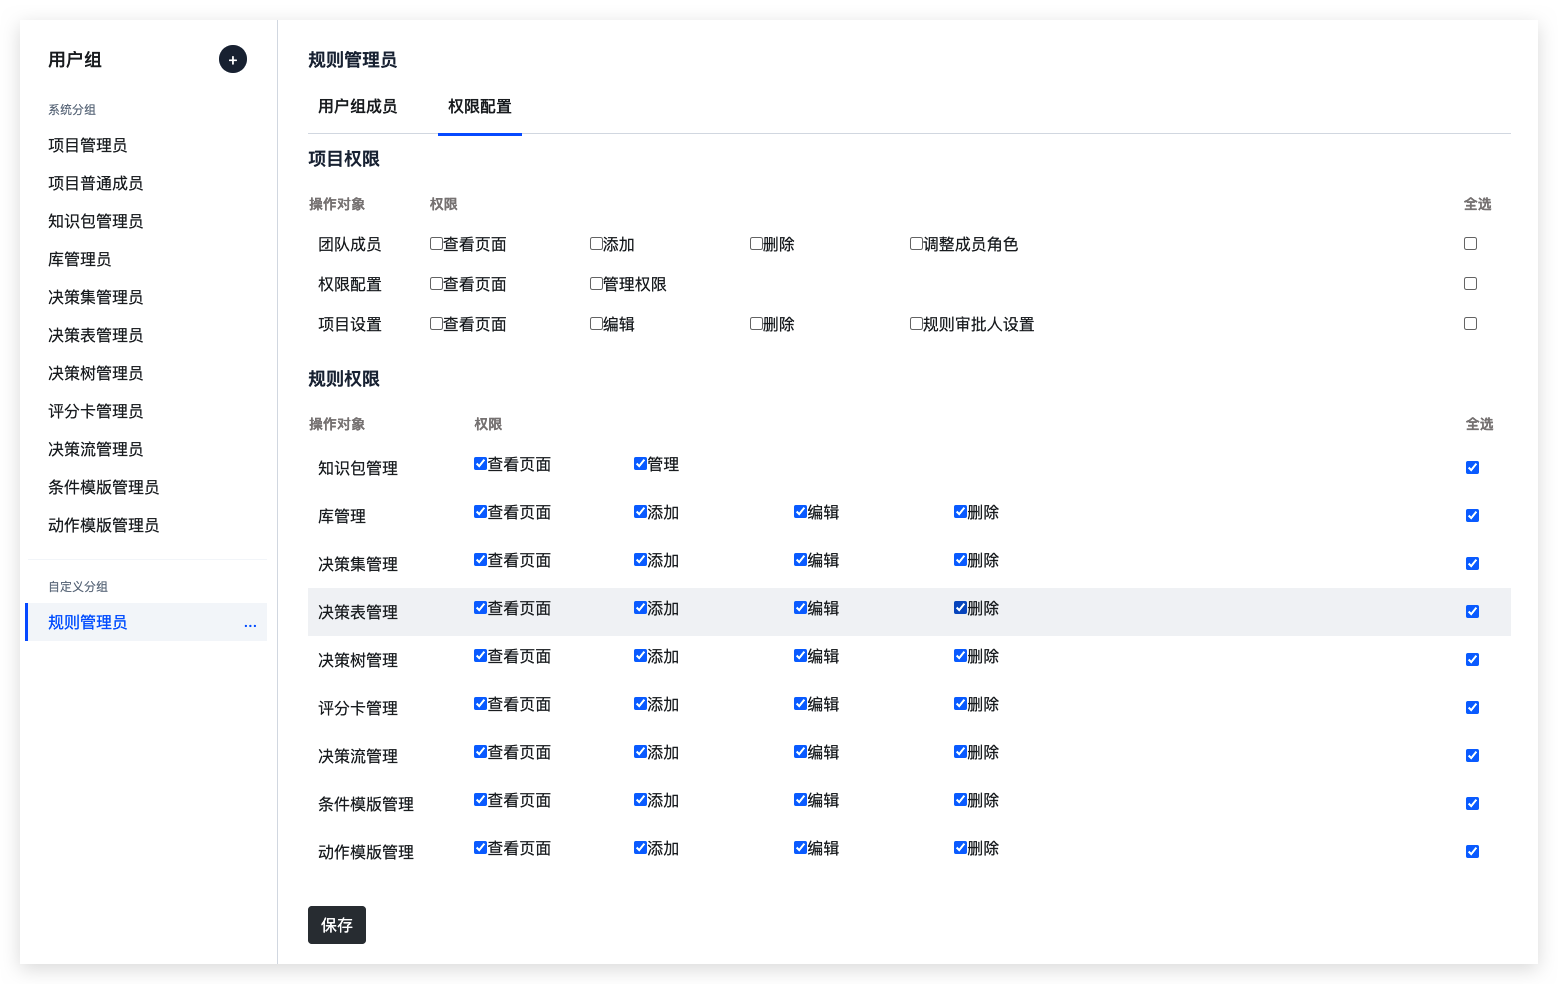Viewport: 1558px width, 984px height.
Task: Click the 保存 button
Action: 336,925
